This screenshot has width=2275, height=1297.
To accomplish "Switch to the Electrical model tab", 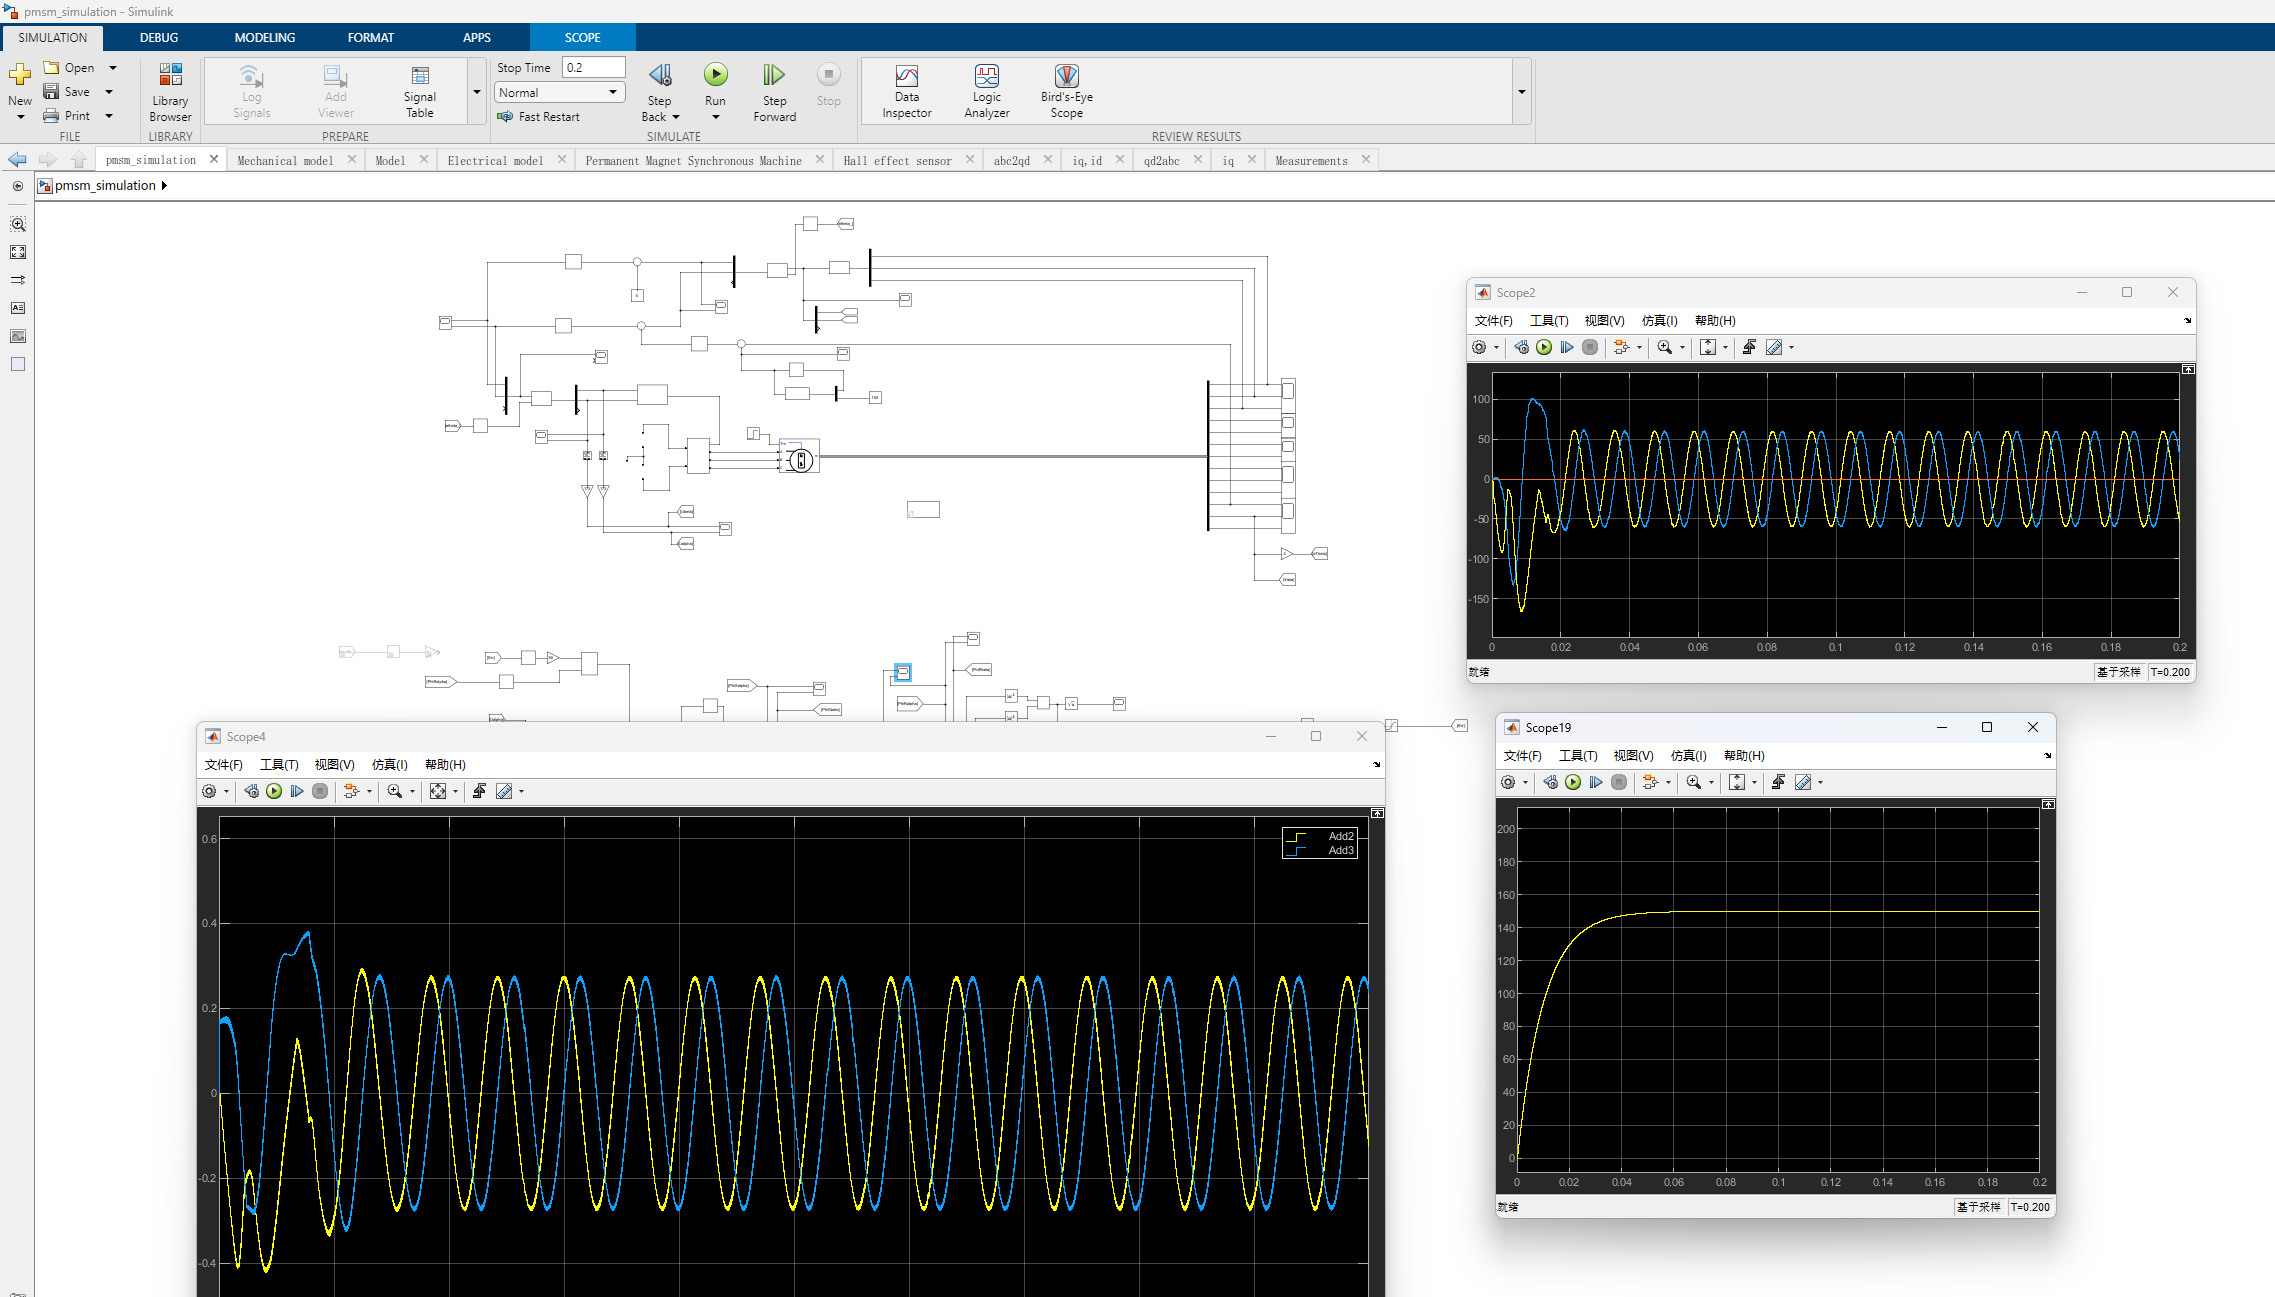I will click(495, 161).
